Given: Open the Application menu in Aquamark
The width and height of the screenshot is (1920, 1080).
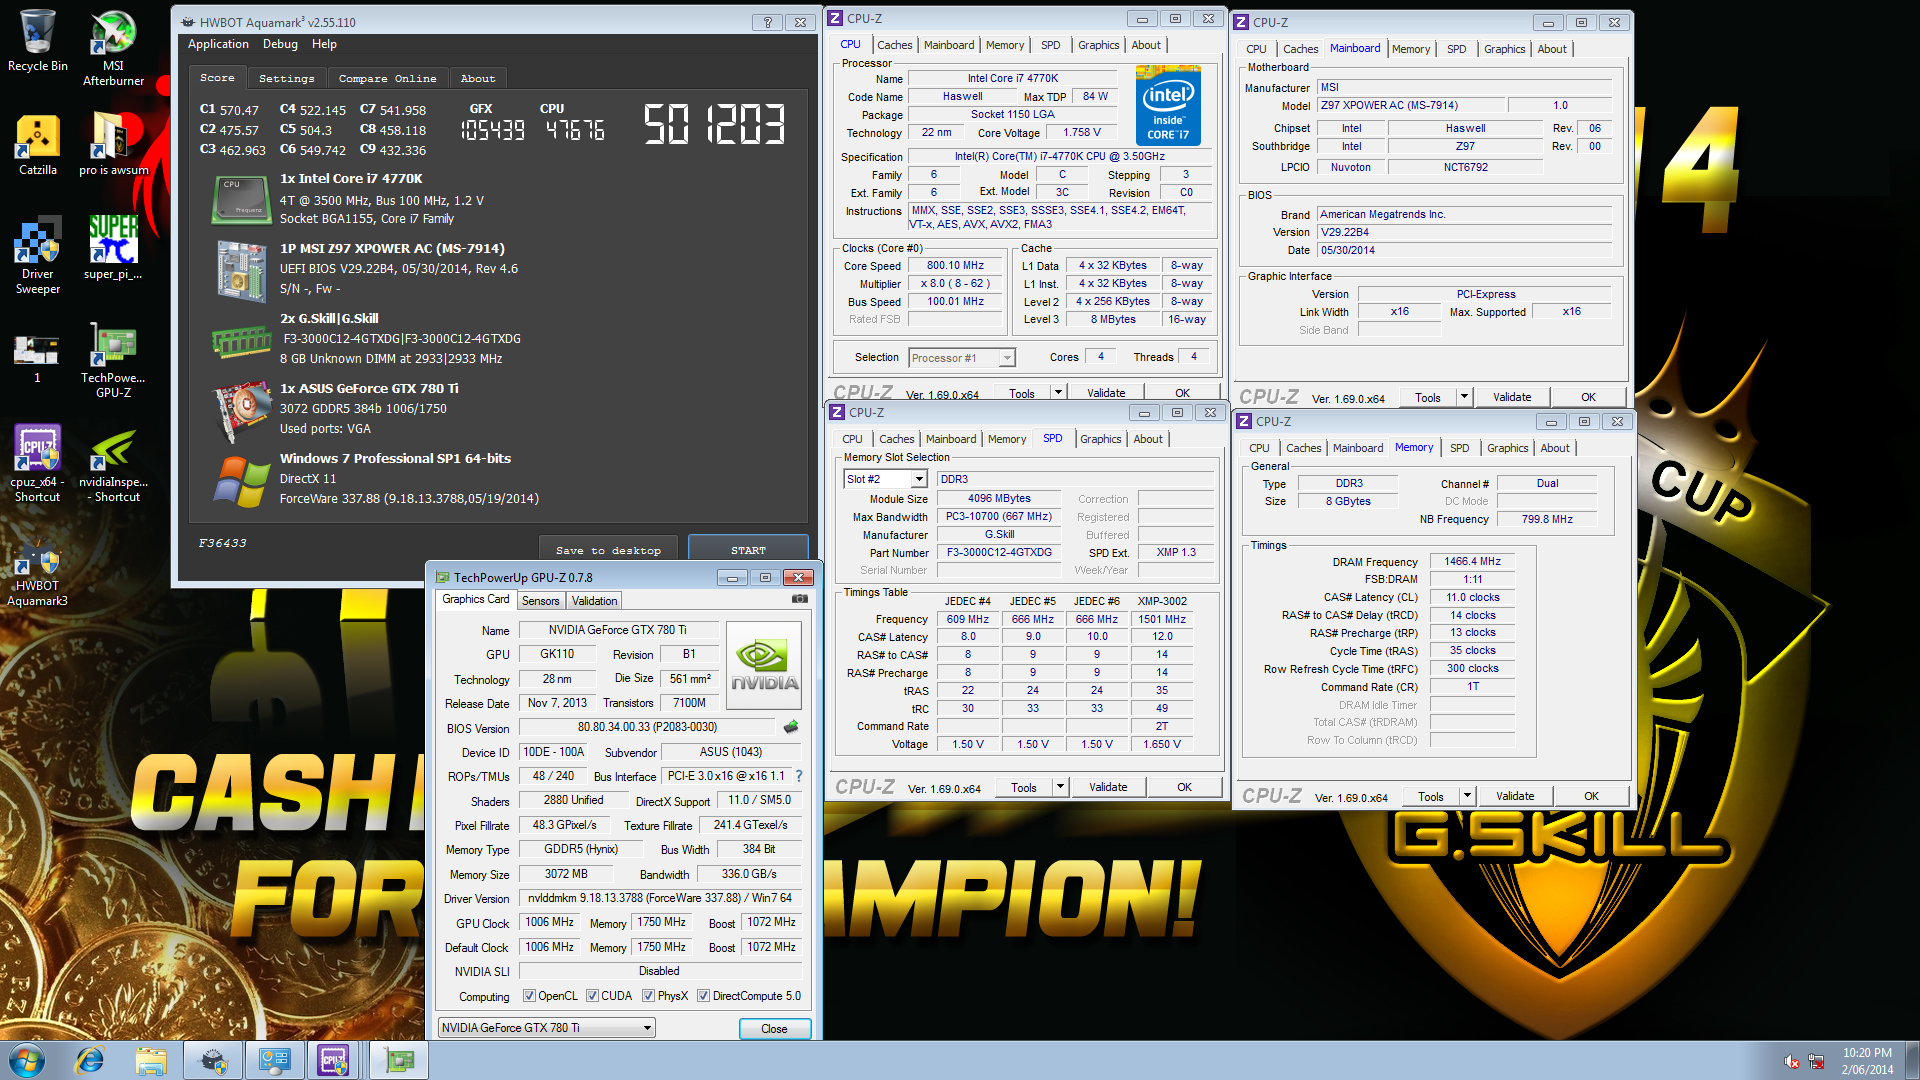Looking at the screenshot, I should (218, 44).
